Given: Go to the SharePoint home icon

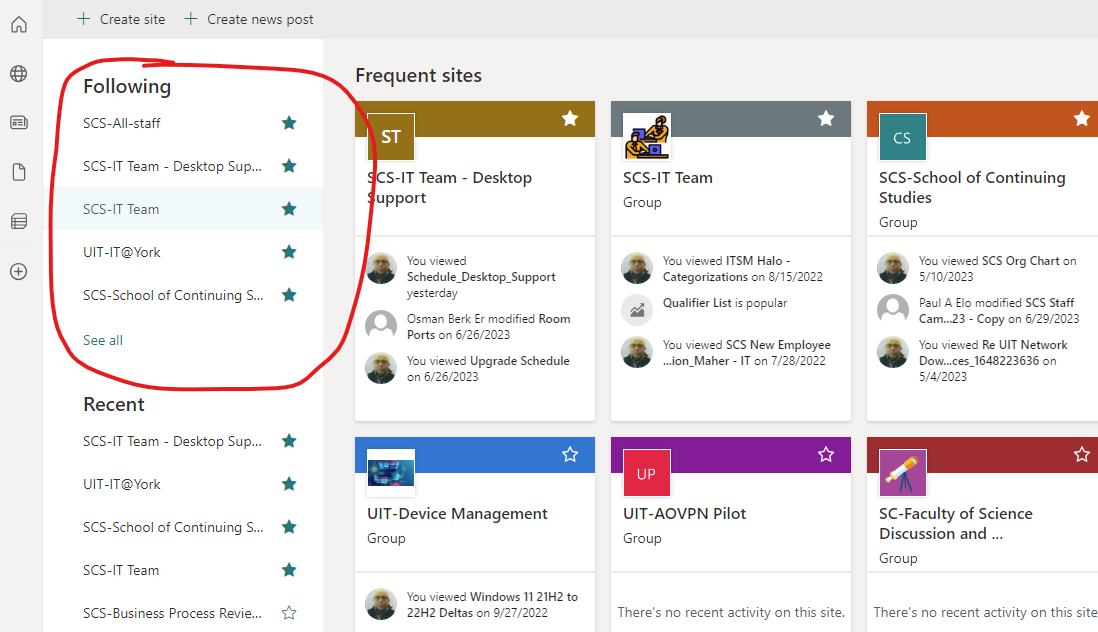Looking at the screenshot, I should [19, 24].
